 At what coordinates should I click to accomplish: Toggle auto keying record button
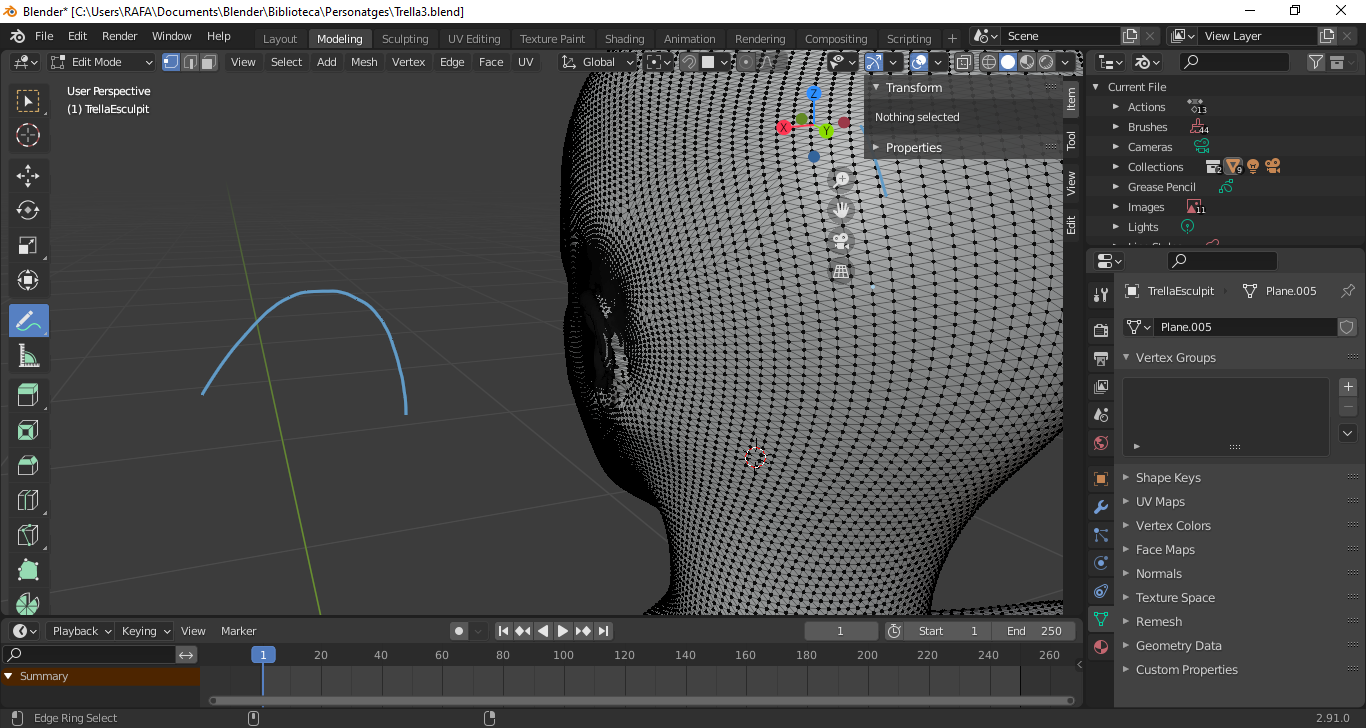tap(459, 631)
